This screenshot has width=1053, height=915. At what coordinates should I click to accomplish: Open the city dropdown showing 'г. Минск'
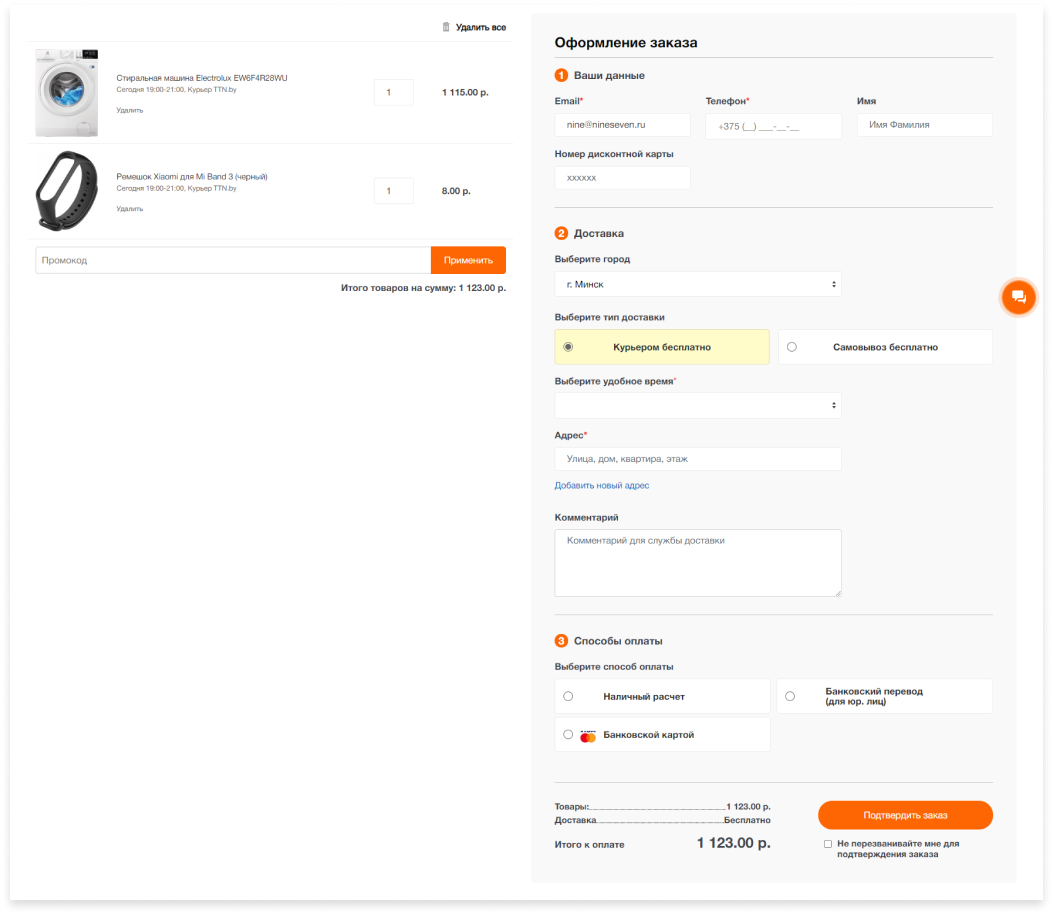pyautogui.click(x=697, y=284)
